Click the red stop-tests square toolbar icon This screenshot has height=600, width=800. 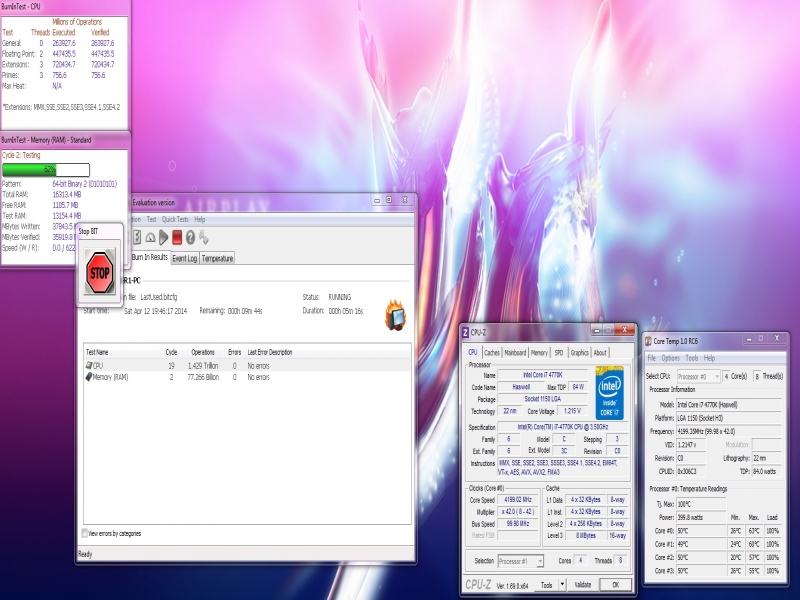(x=177, y=237)
